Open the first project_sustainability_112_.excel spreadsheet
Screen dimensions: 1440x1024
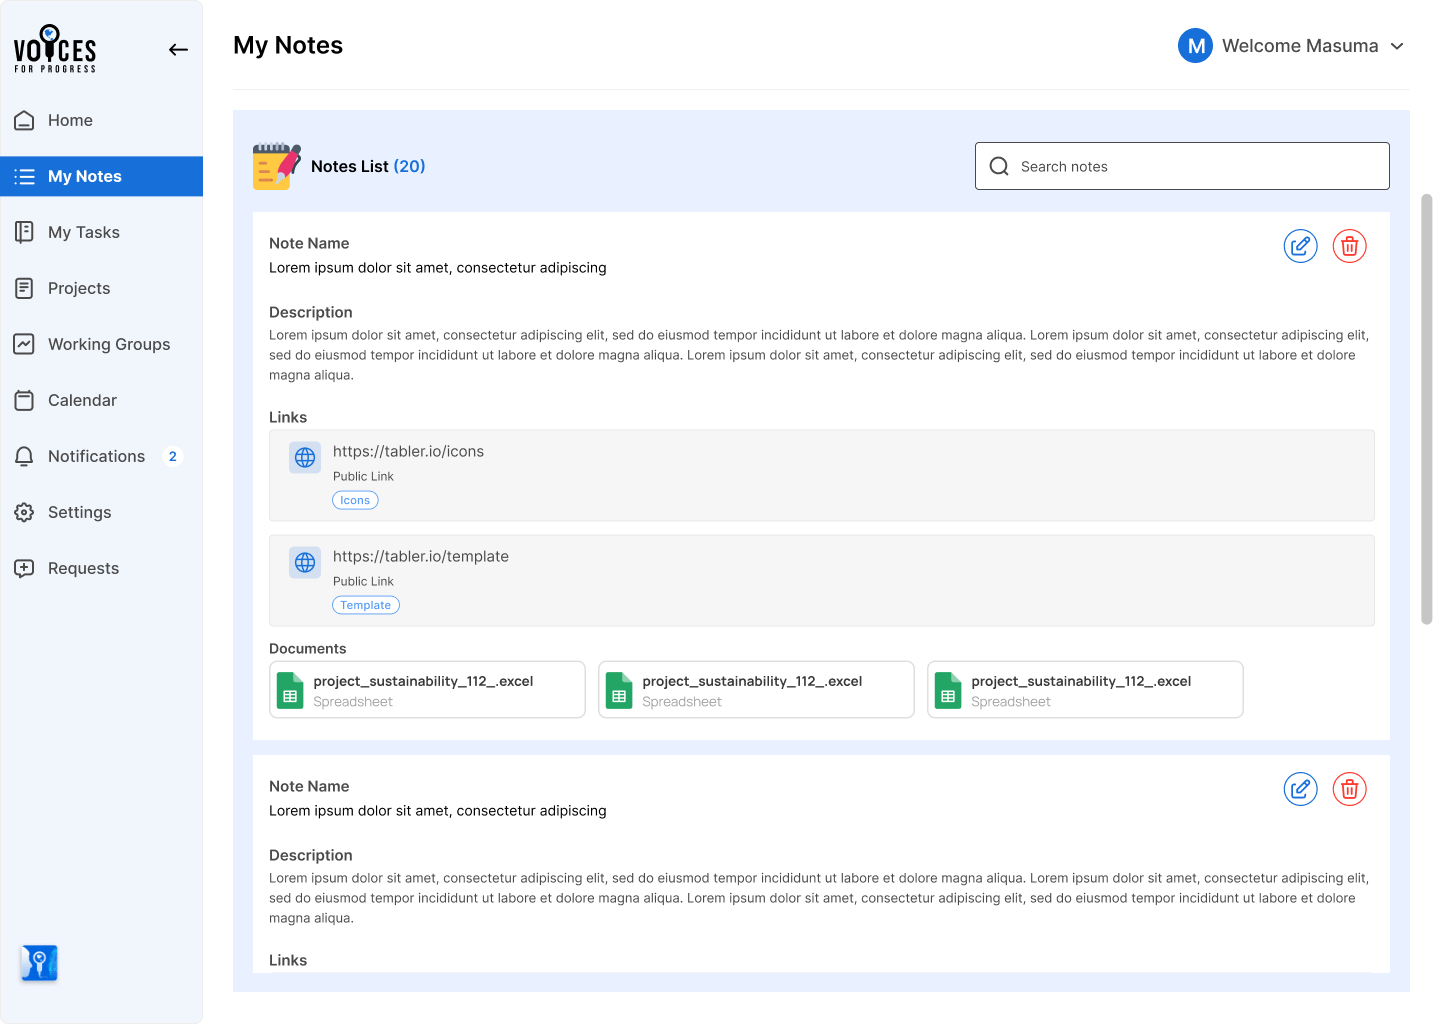[x=427, y=689]
